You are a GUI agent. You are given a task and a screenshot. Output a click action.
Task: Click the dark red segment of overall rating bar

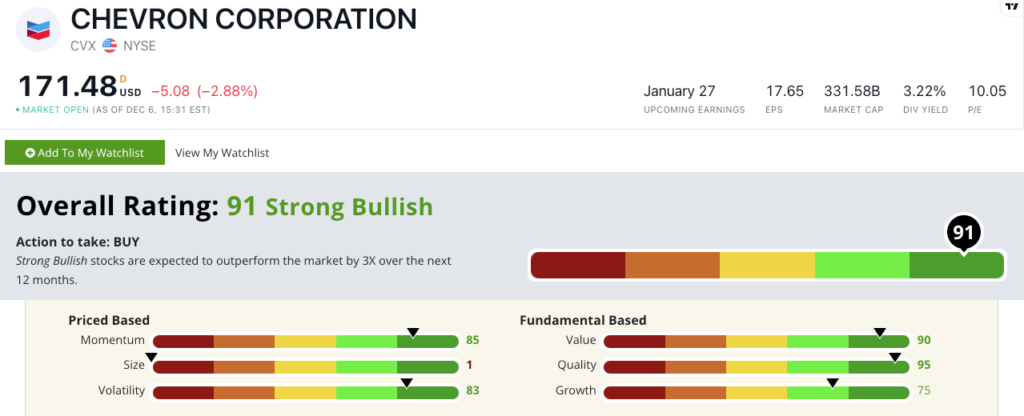[x=577, y=265]
